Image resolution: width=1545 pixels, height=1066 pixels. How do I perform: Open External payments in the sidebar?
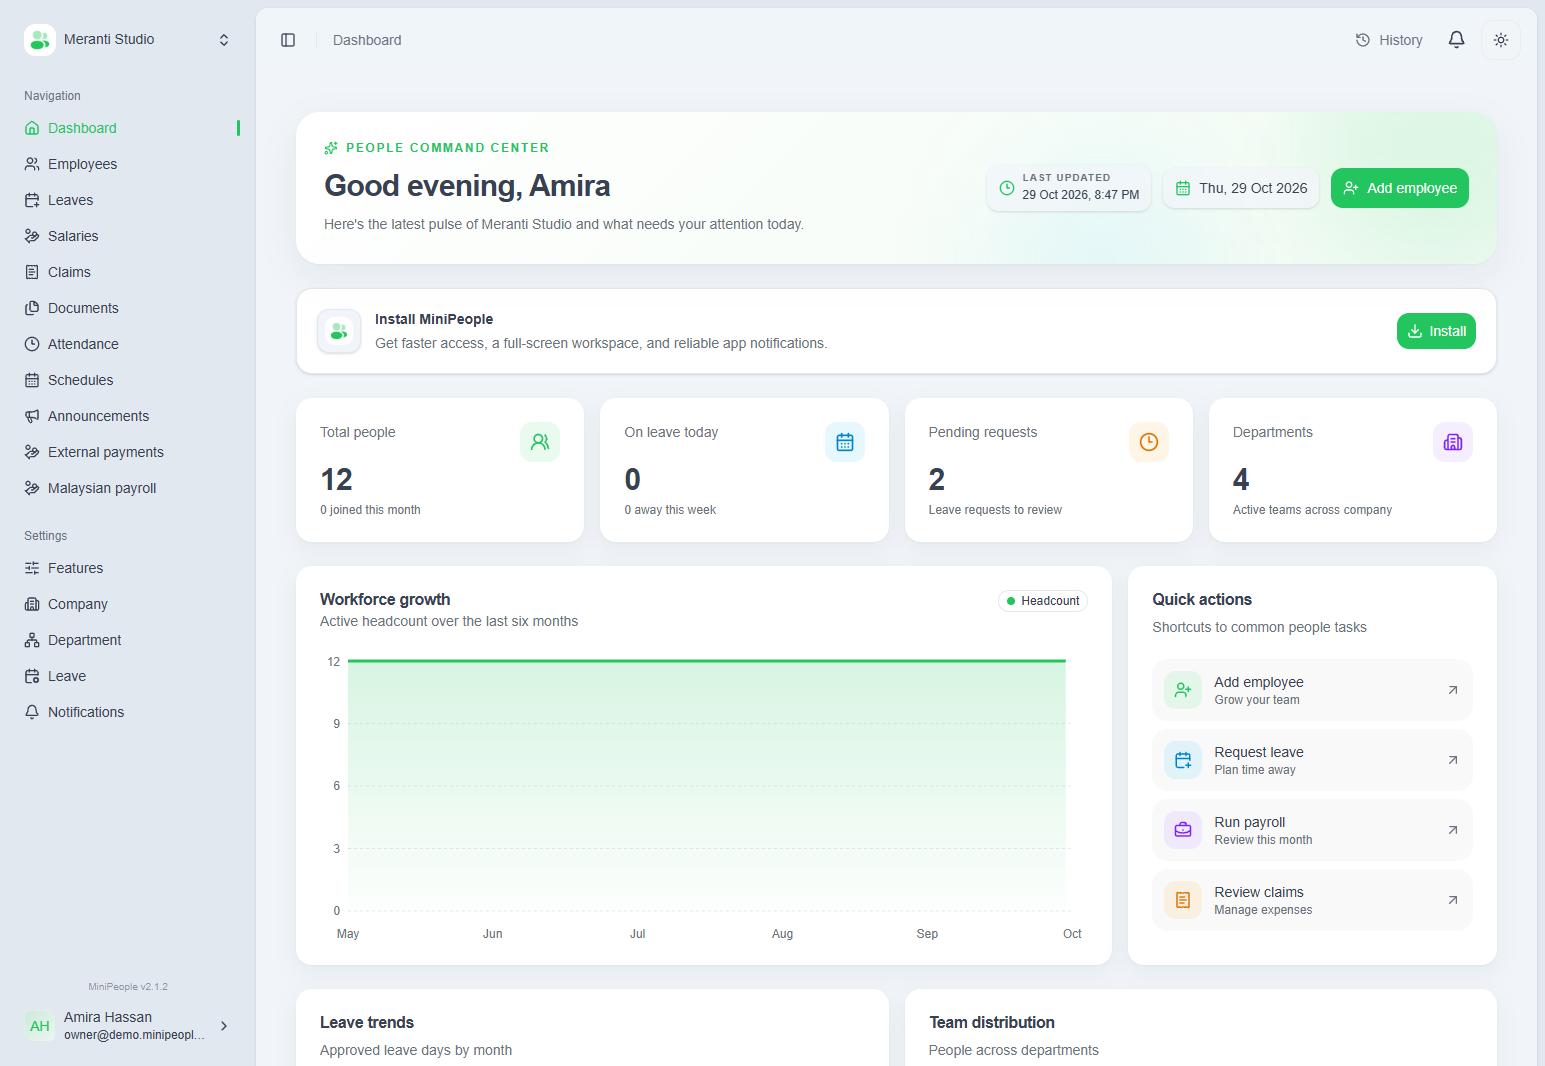(128, 452)
